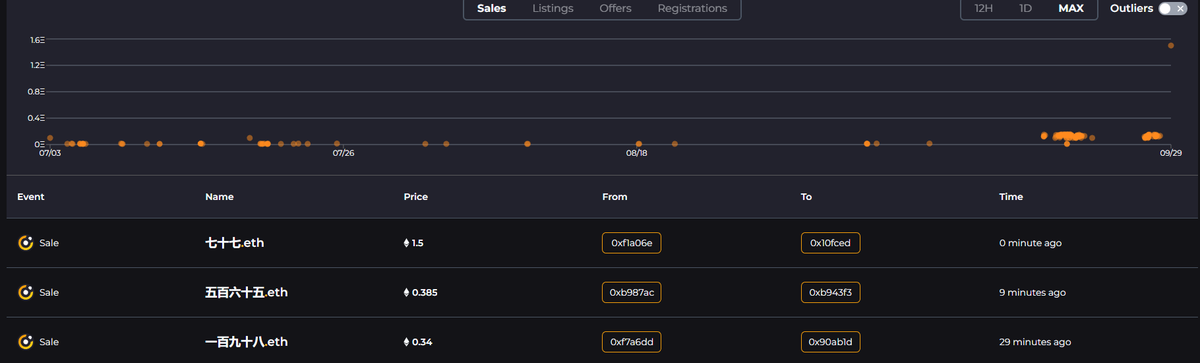Click Ethereum icon next to price 0.385
Image resolution: width=1200 pixels, height=363 pixels.
[406, 292]
